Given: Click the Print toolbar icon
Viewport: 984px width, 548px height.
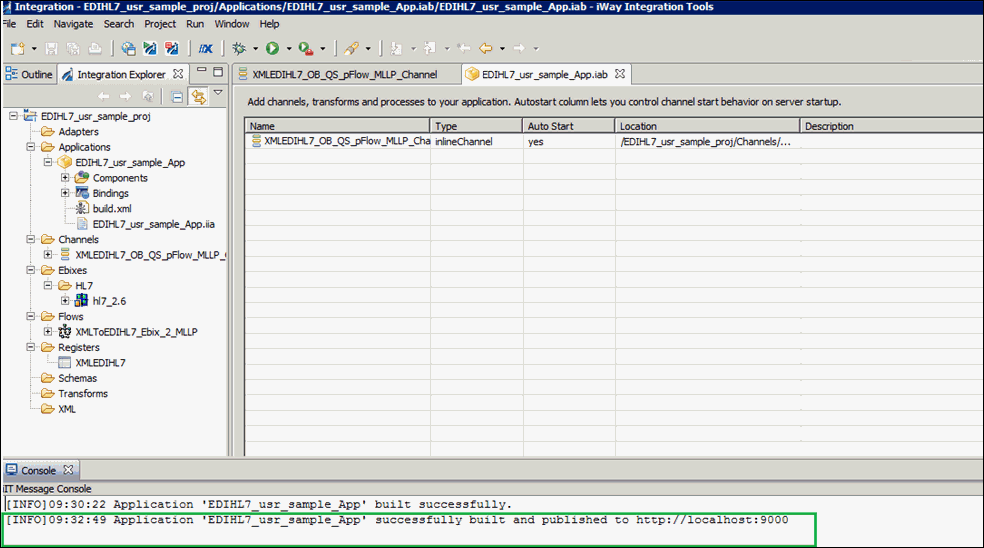Looking at the screenshot, I should [94, 48].
